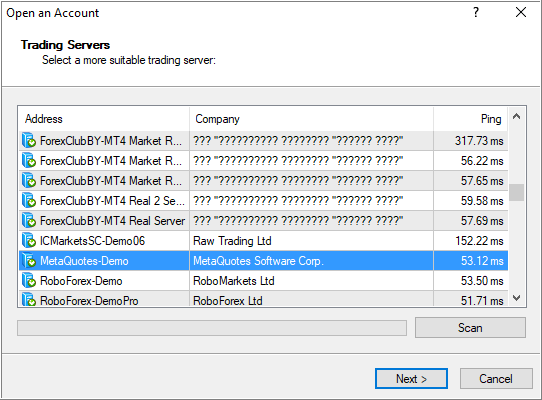Select RoboForex-DemoPro server name

[89, 300]
